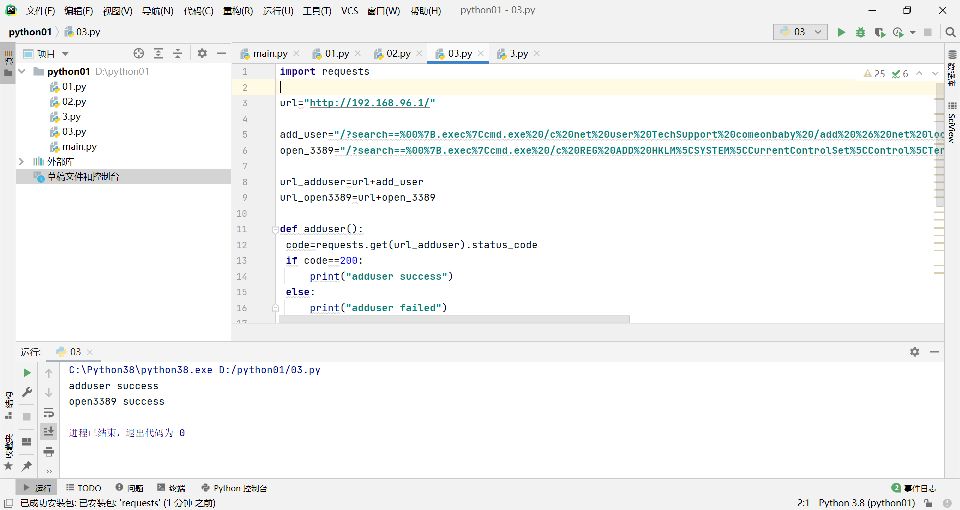The image size is (960, 510).
Task: Click line number 8 in the gutter
Action: tap(245, 182)
